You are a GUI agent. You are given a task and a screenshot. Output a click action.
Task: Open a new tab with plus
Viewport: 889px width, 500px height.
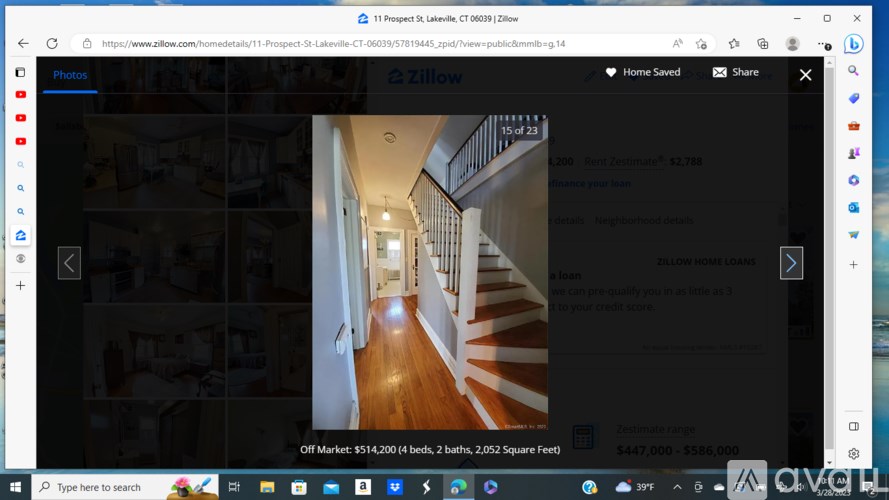click(20, 286)
